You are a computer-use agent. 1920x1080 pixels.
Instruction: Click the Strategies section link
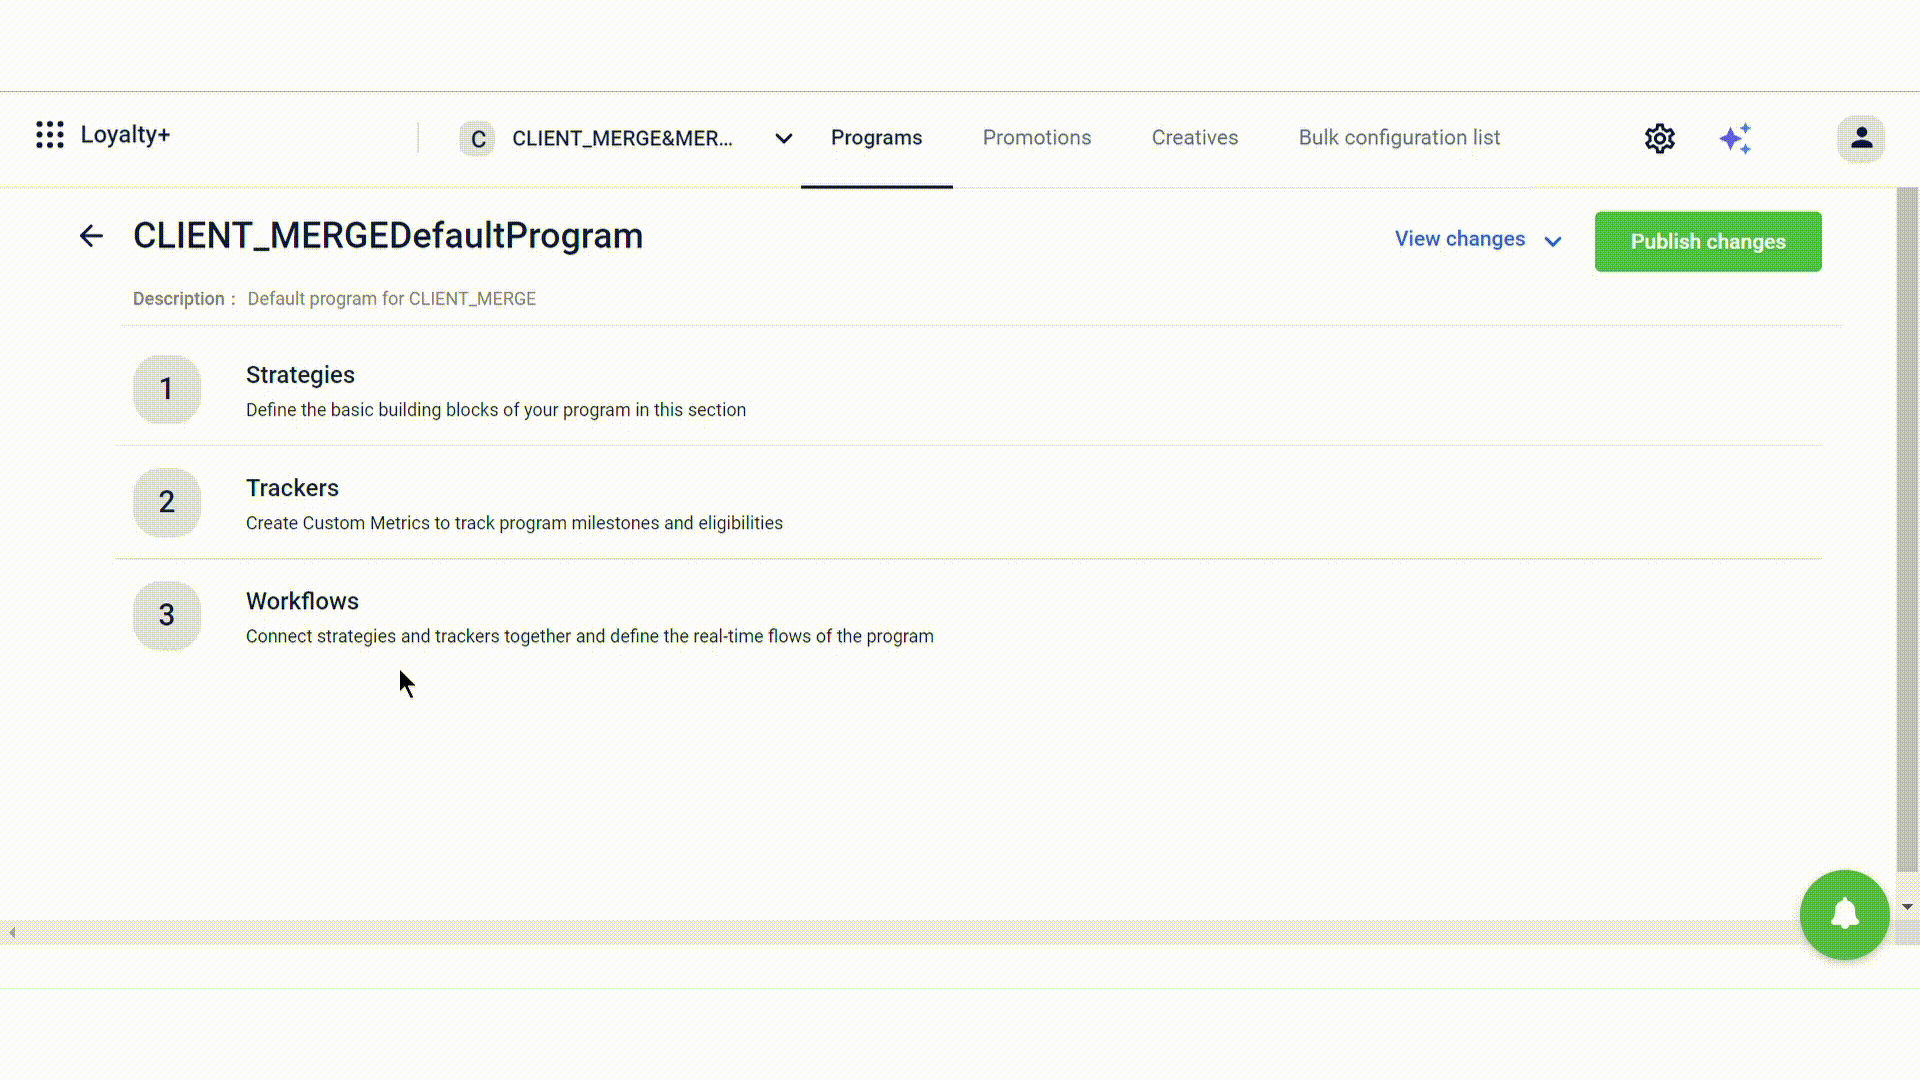click(299, 375)
